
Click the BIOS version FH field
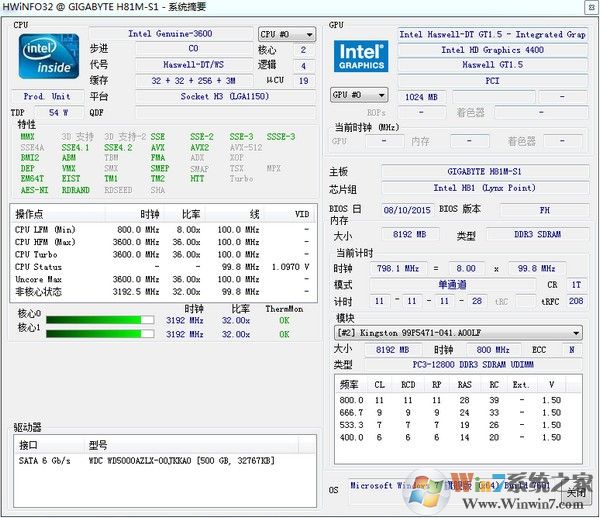(x=545, y=210)
